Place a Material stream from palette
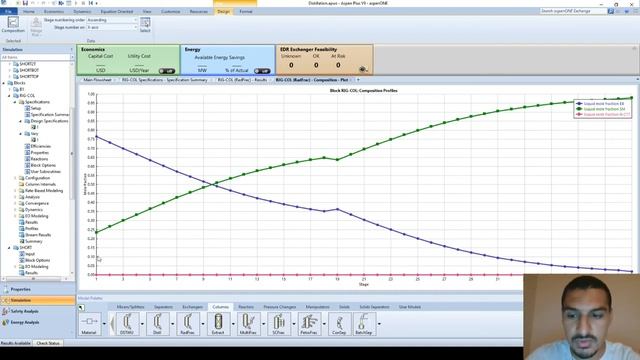Image resolution: width=640 pixels, height=360 pixels. 89,324
